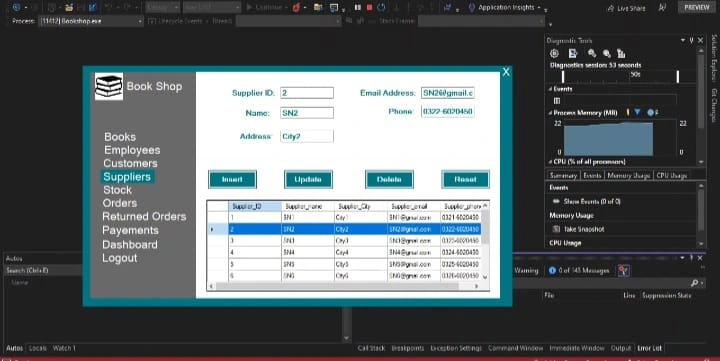
Task: Click the Insert button
Action: click(232, 180)
